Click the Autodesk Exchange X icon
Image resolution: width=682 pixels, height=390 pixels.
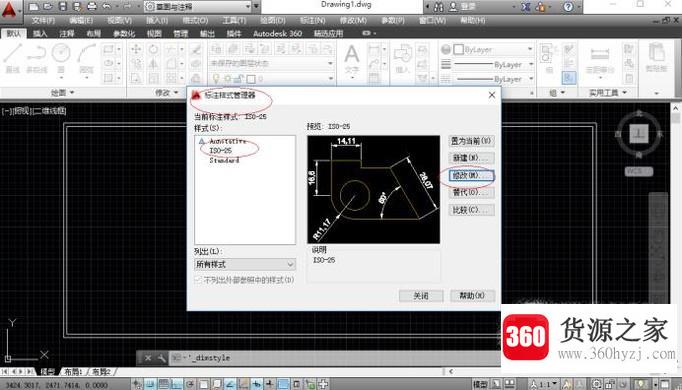point(526,7)
